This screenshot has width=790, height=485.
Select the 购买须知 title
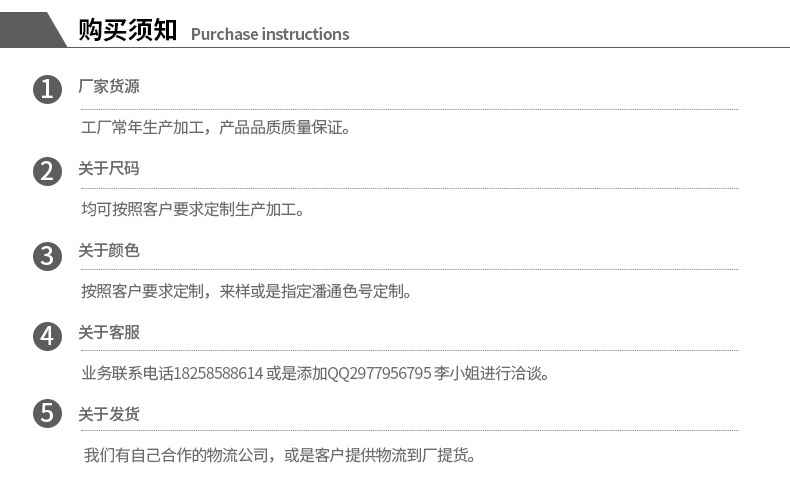tap(127, 31)
